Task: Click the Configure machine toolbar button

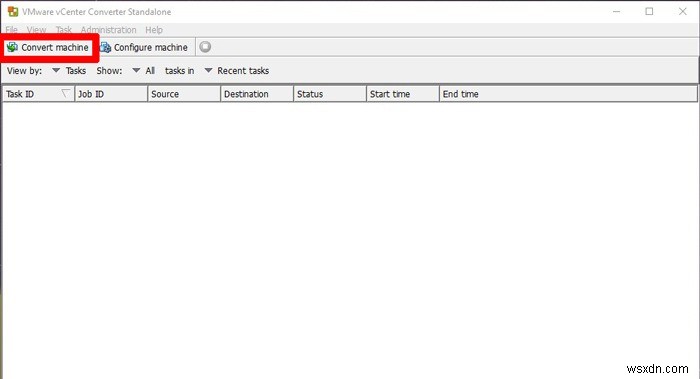Action: click(x=144, y=47)
